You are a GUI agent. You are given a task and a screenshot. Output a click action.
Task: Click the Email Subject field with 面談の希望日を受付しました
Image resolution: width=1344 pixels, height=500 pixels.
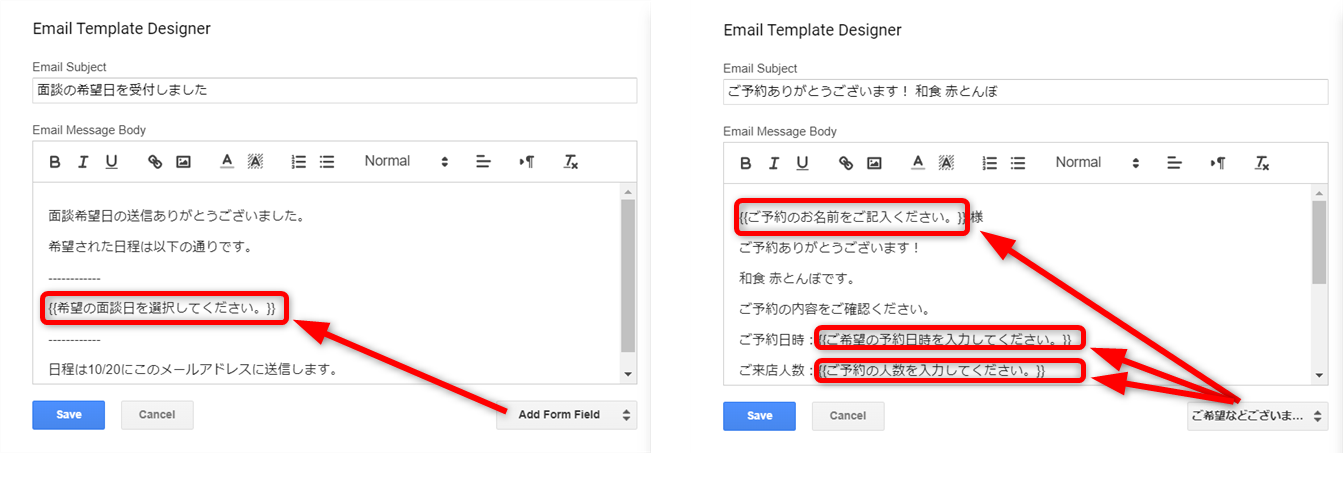point(334,90)
